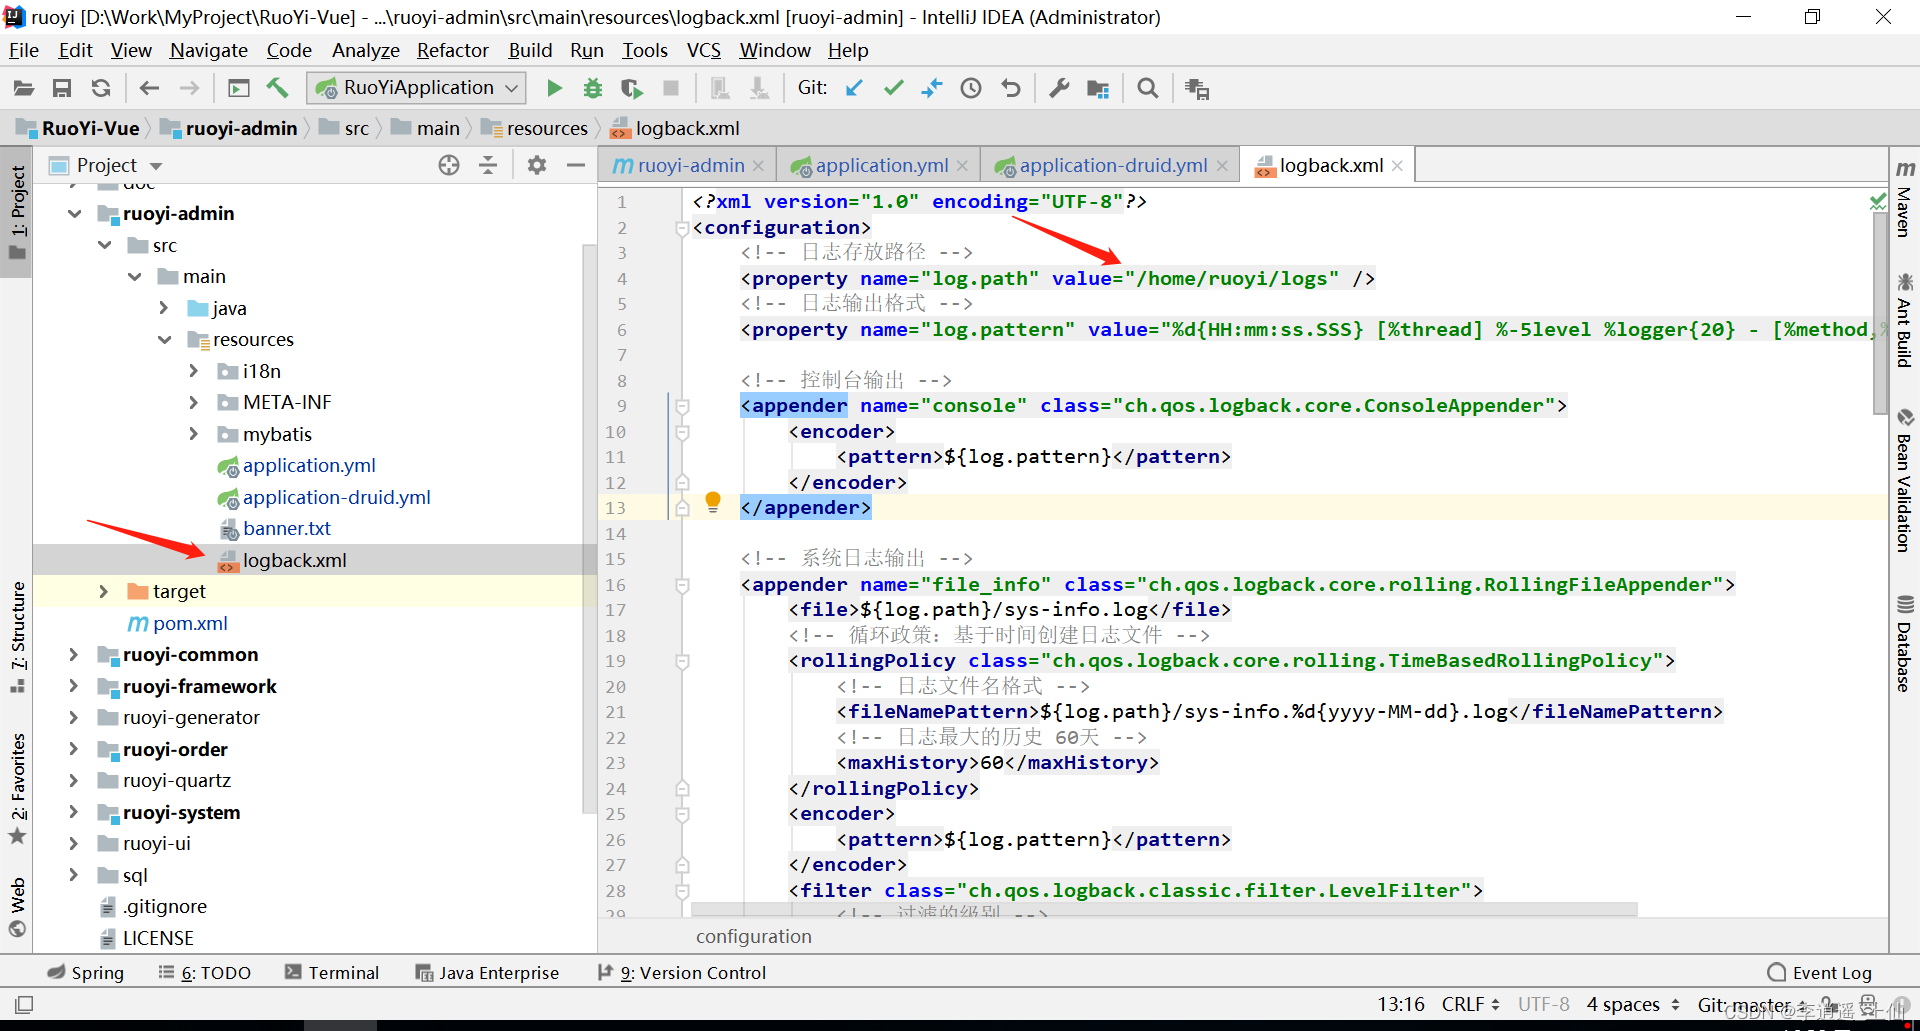Image resolution: width=1920 pixels, height=1031 pixels.
Task: Toggle the Bean Validation tool window
Action: click(x=1904, y=480)
